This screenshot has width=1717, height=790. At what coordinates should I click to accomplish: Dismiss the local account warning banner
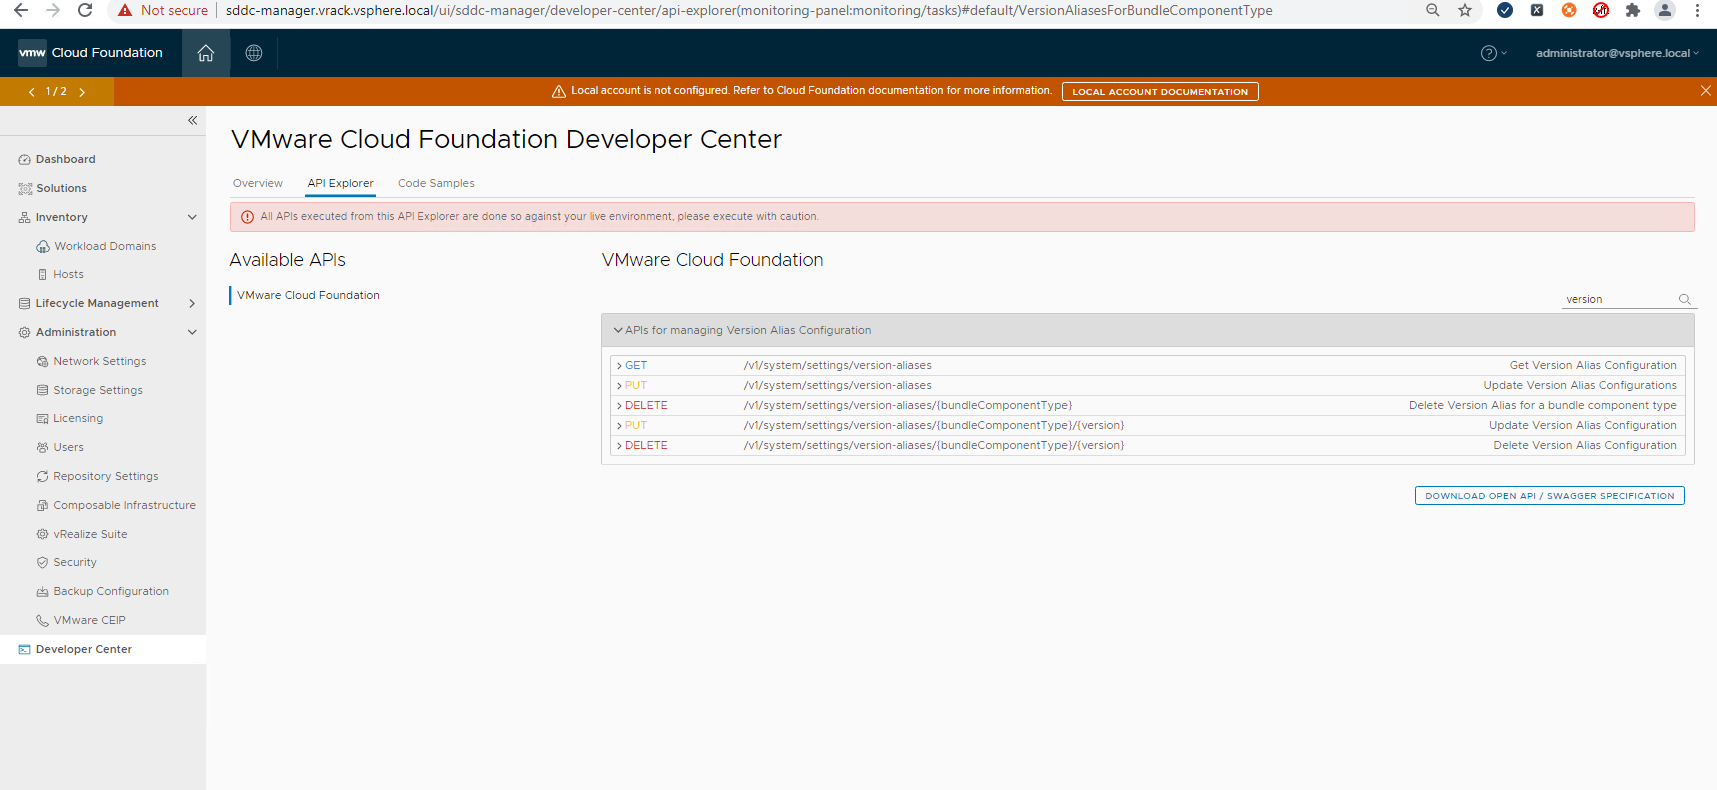tap(1705, 91)
